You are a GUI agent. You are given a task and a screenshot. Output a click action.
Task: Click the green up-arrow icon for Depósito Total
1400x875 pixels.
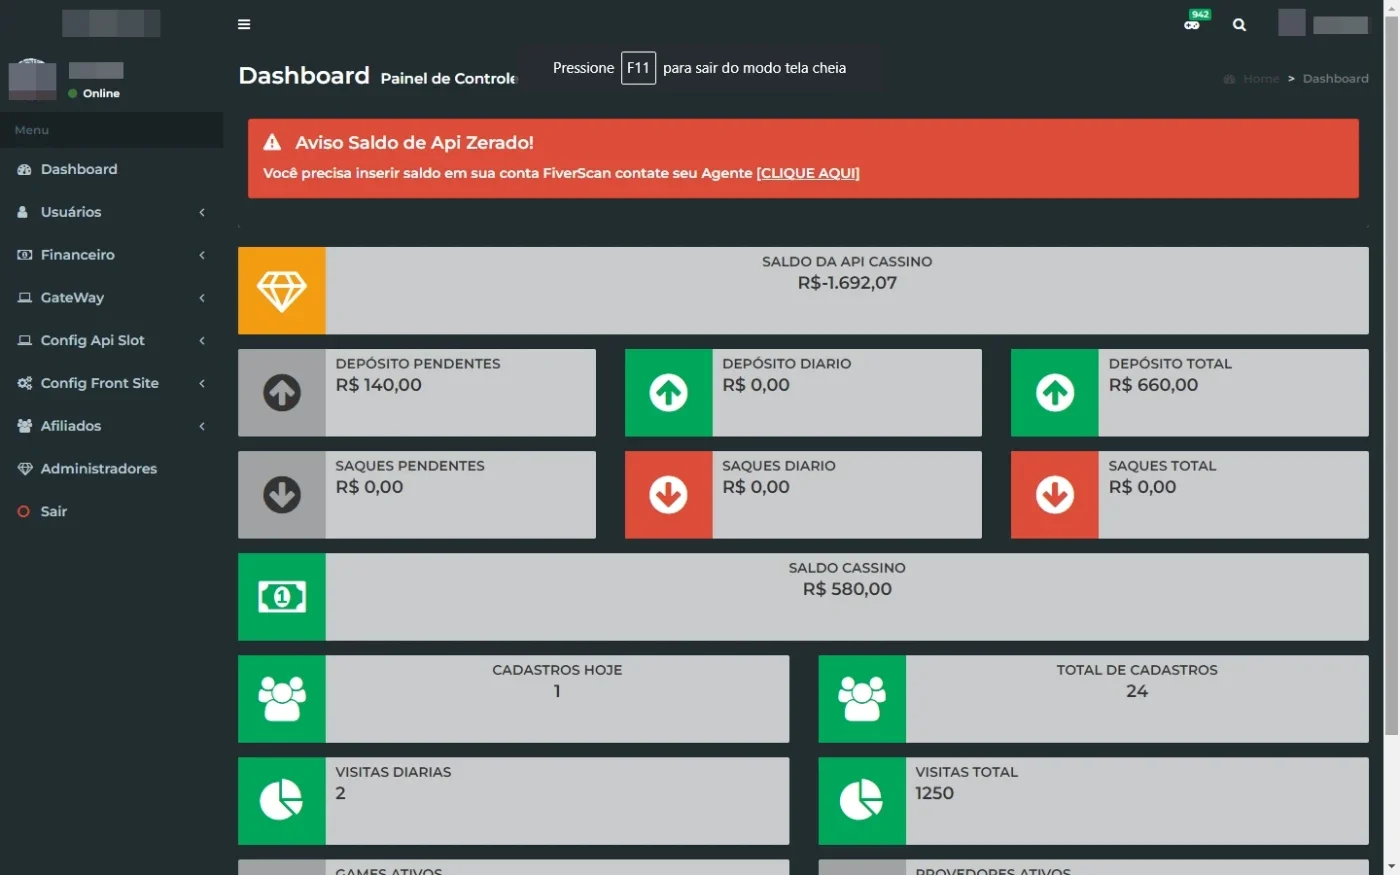tap(1055, 393)
